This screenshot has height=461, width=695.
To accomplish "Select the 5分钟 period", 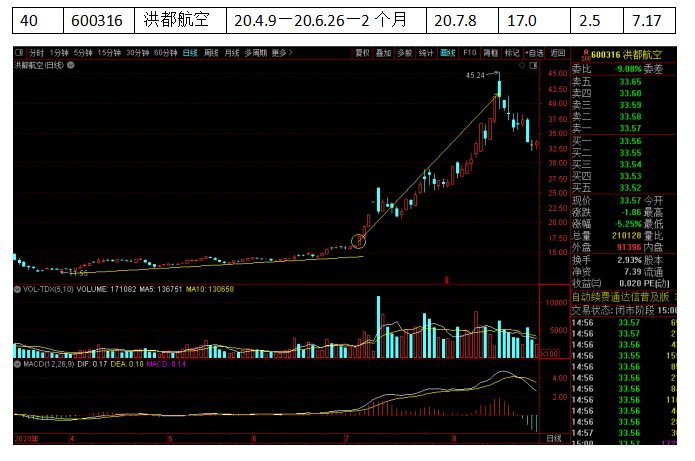I will tap(83, 53).
